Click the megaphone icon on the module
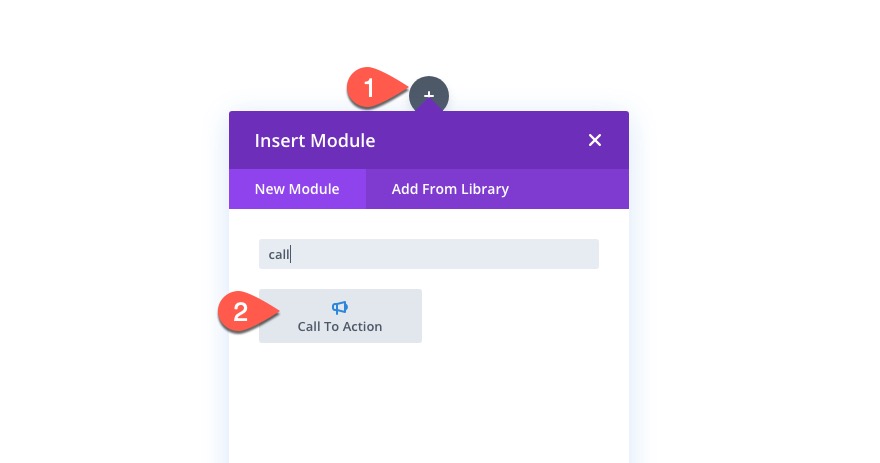 tap(340, 308)
